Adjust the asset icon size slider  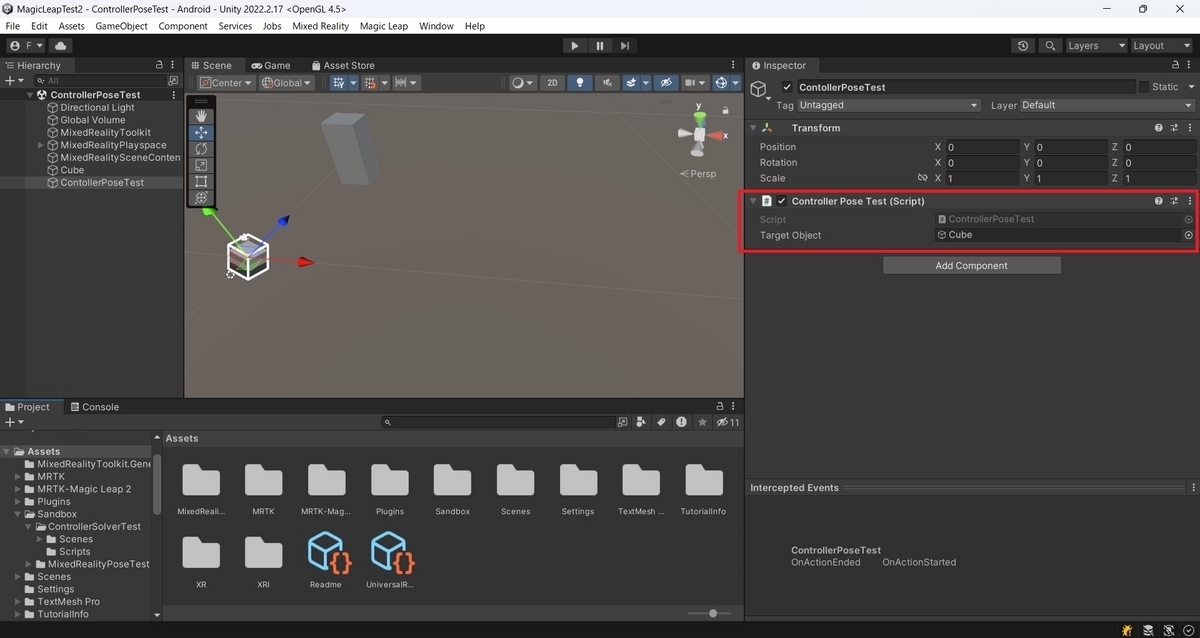click(712, 613)
